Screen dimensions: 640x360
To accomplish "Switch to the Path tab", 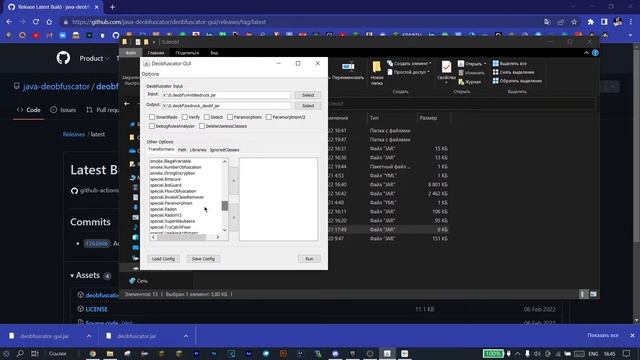I will coord(182,150).
